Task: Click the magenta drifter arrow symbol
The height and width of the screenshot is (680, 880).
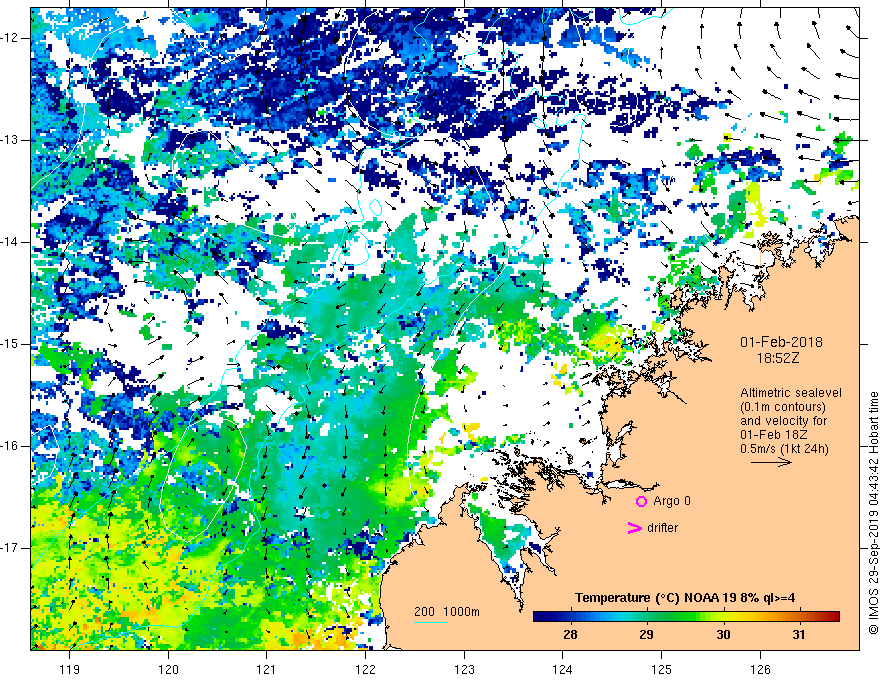Action: coord(634,528)
